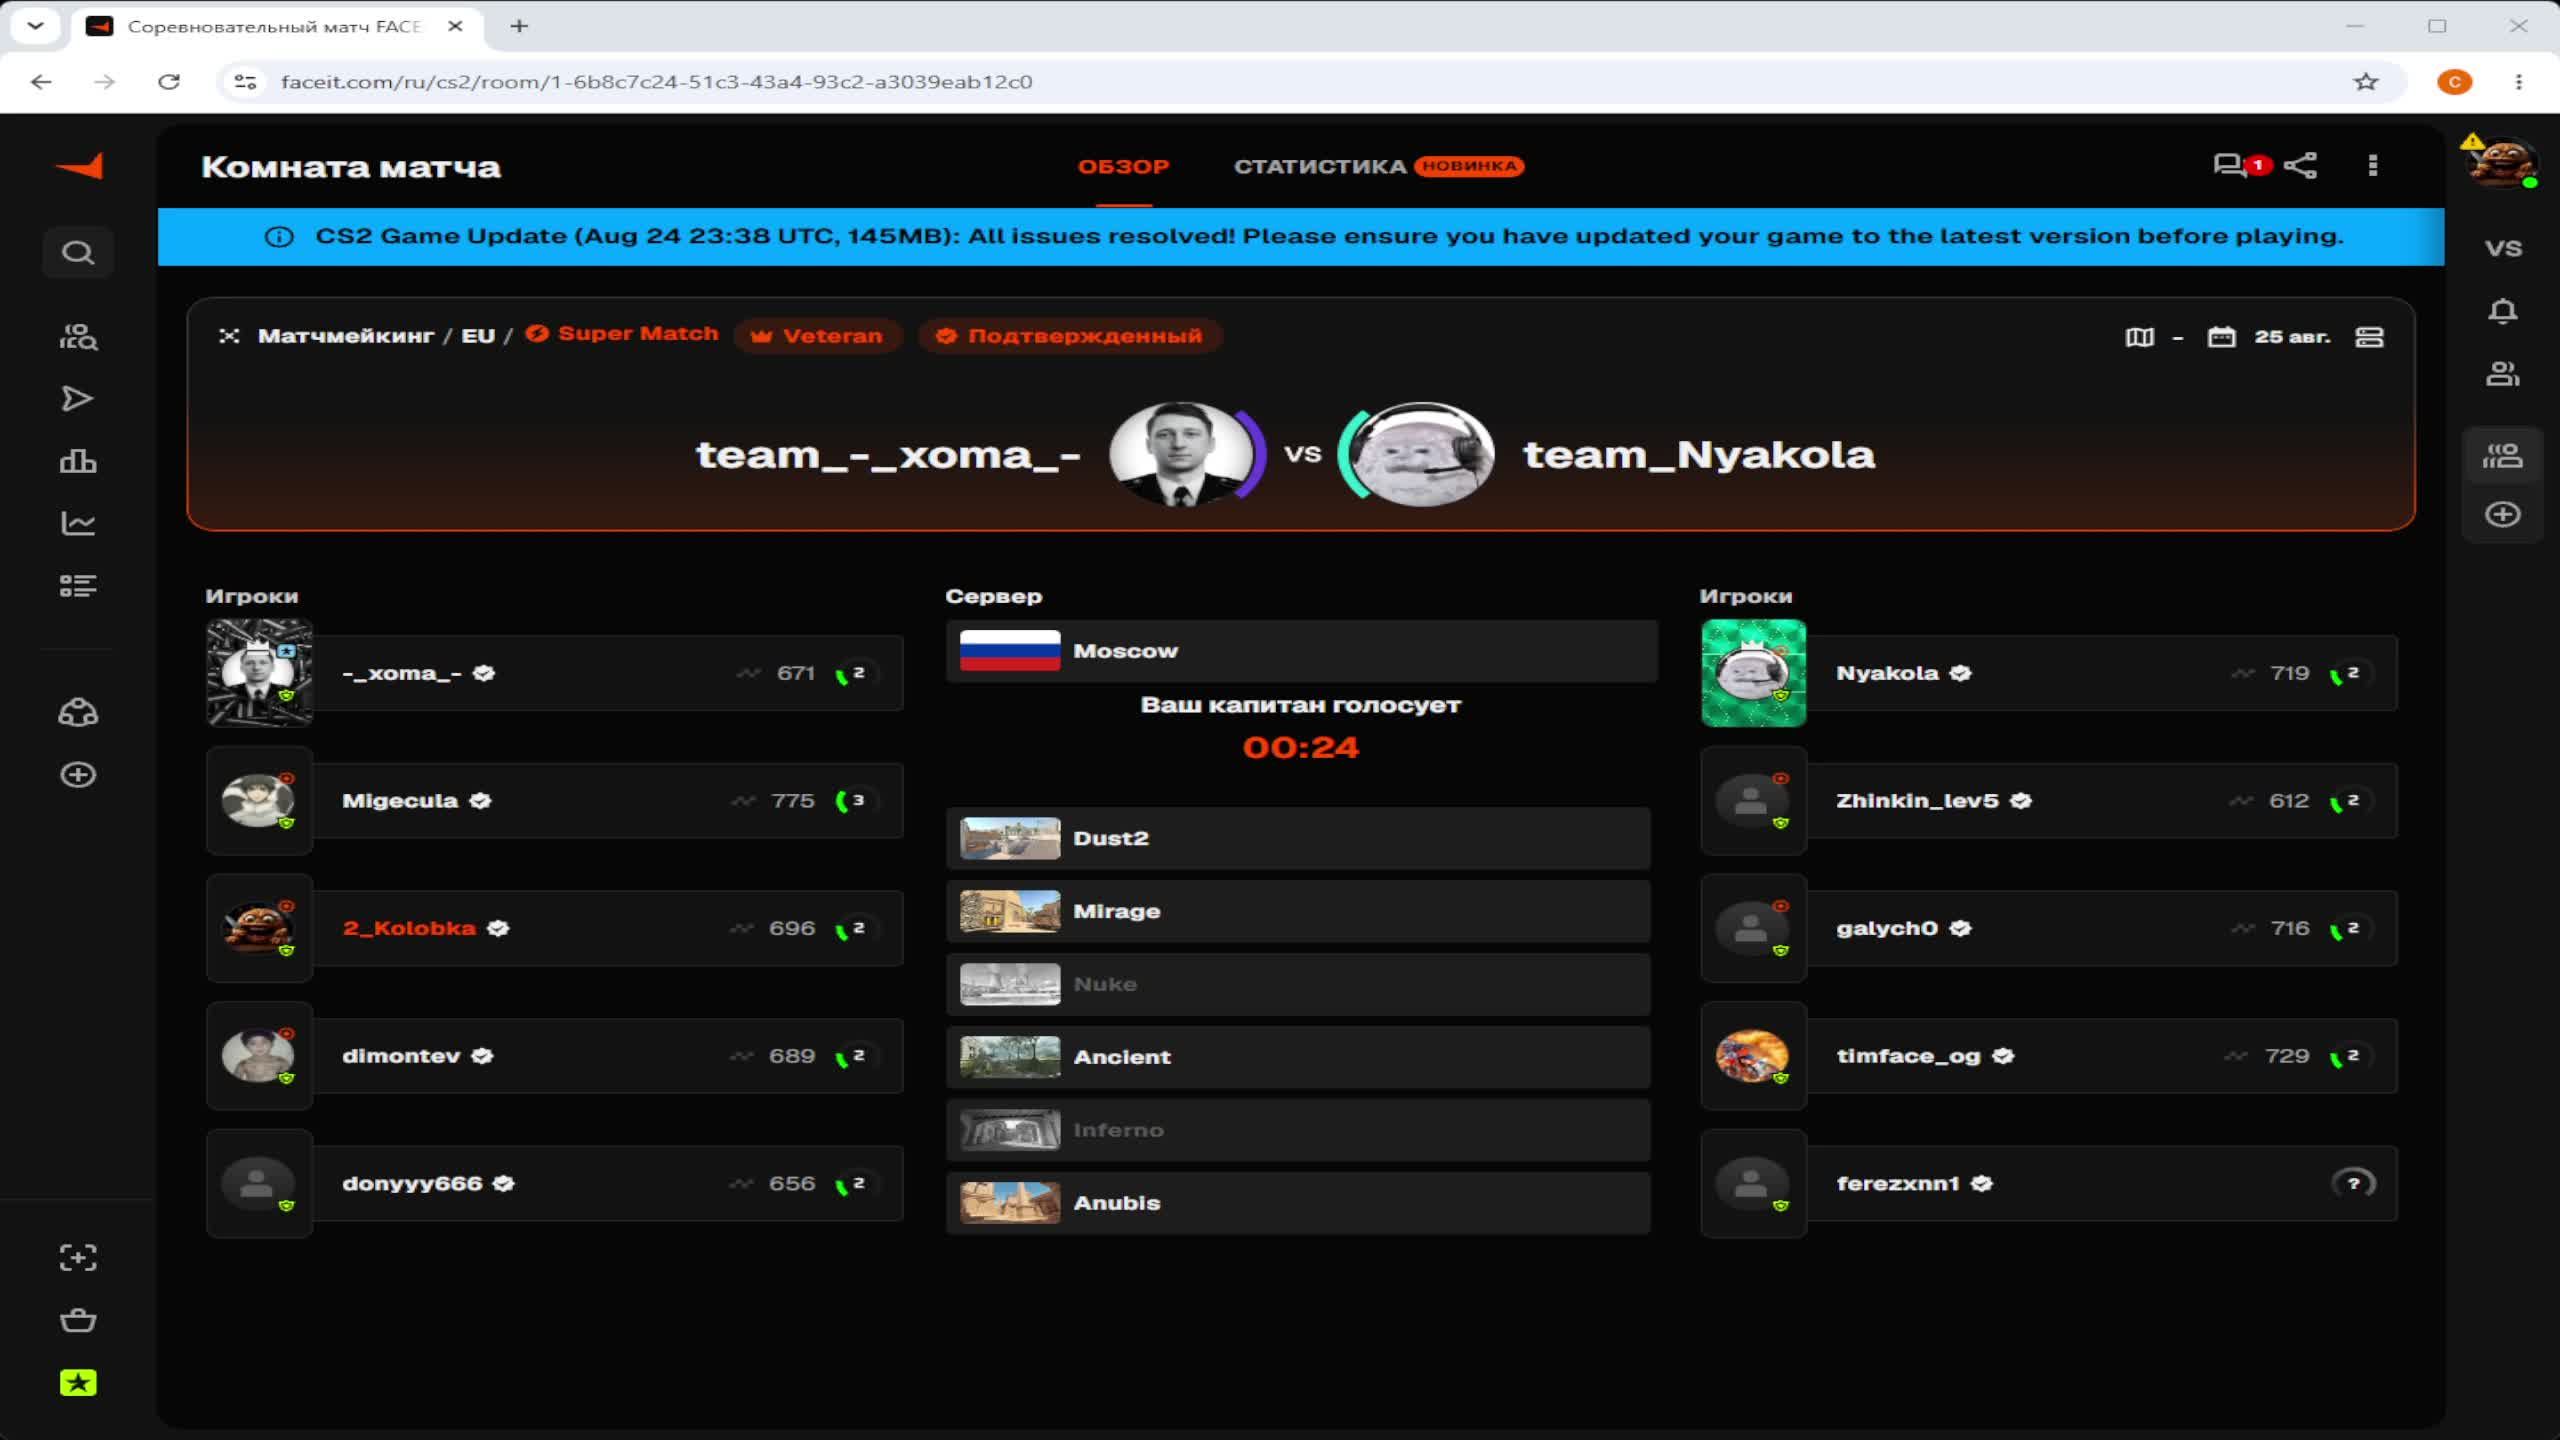Go back with the browser back arrow
The height and width of the screenshot is (1440, 2560).
coord(41,82)
